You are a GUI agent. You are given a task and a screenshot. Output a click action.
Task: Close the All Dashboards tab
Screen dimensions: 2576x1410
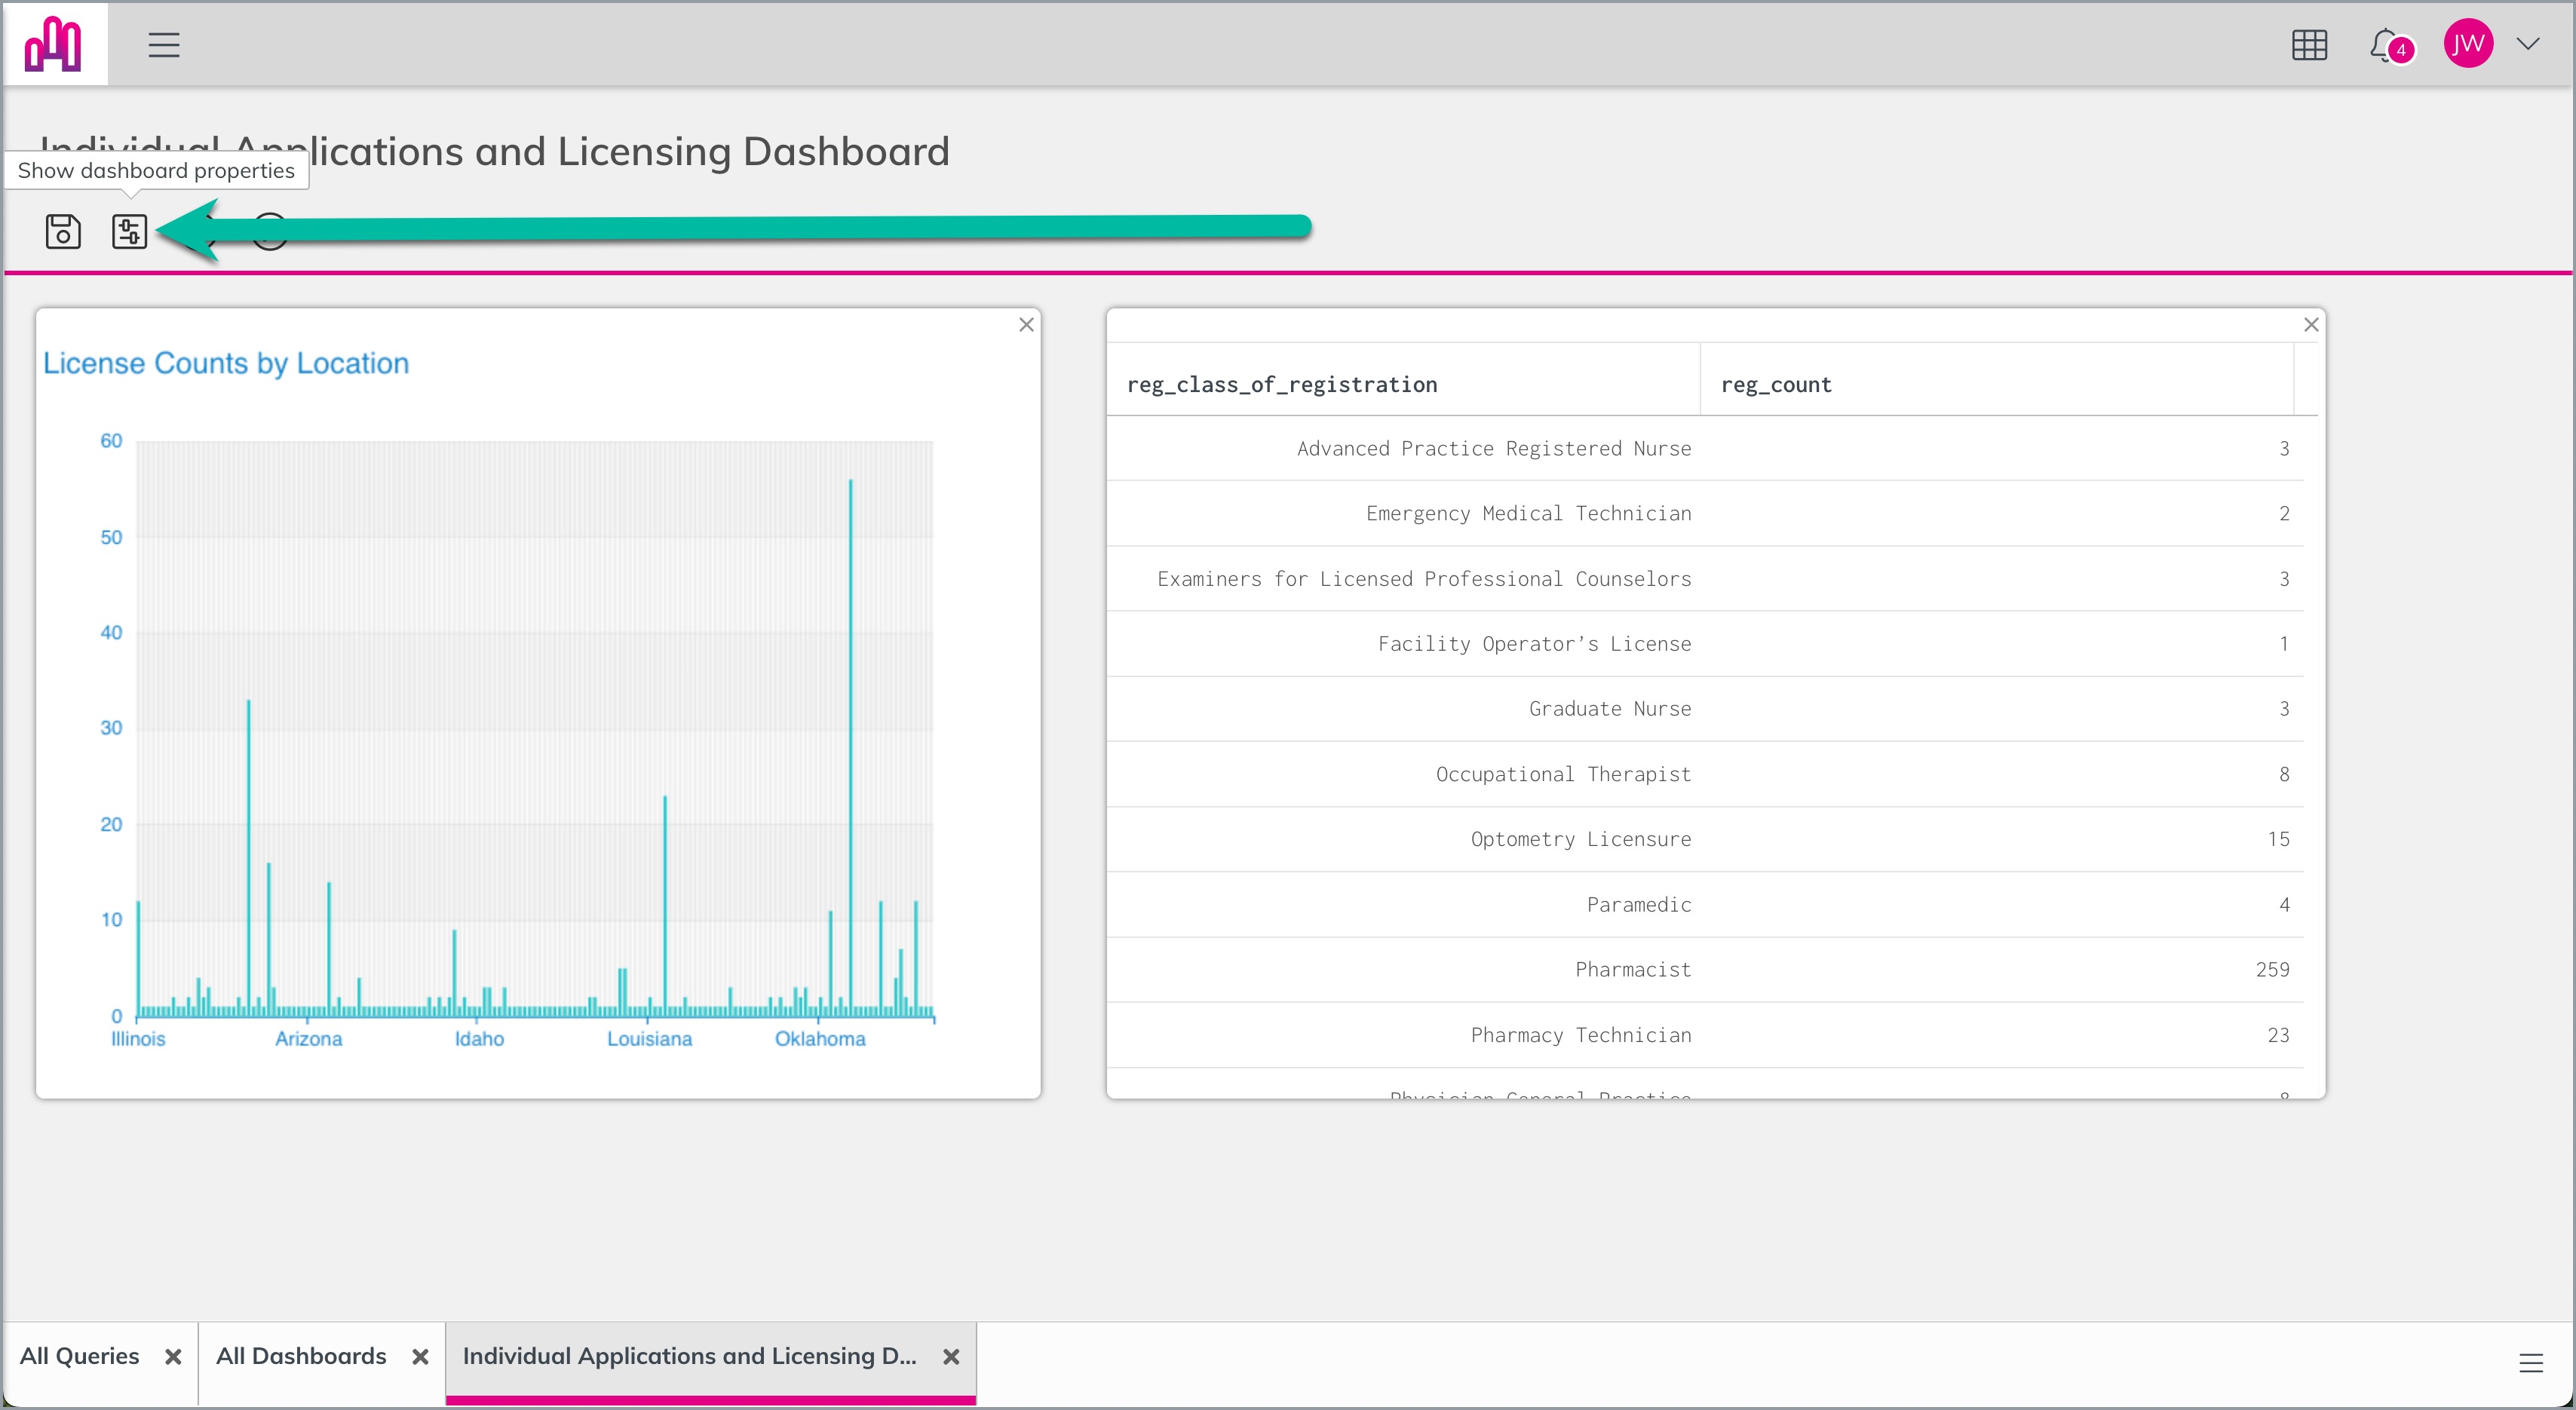420,1357
